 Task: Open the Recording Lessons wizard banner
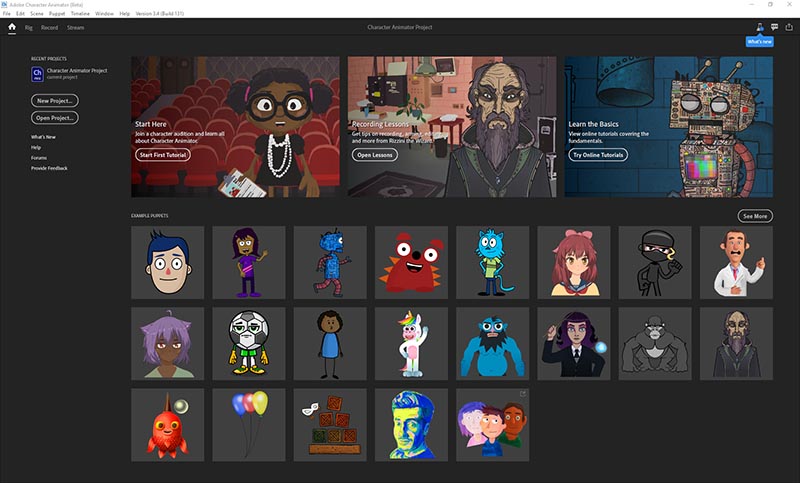[x=452, y=126]
